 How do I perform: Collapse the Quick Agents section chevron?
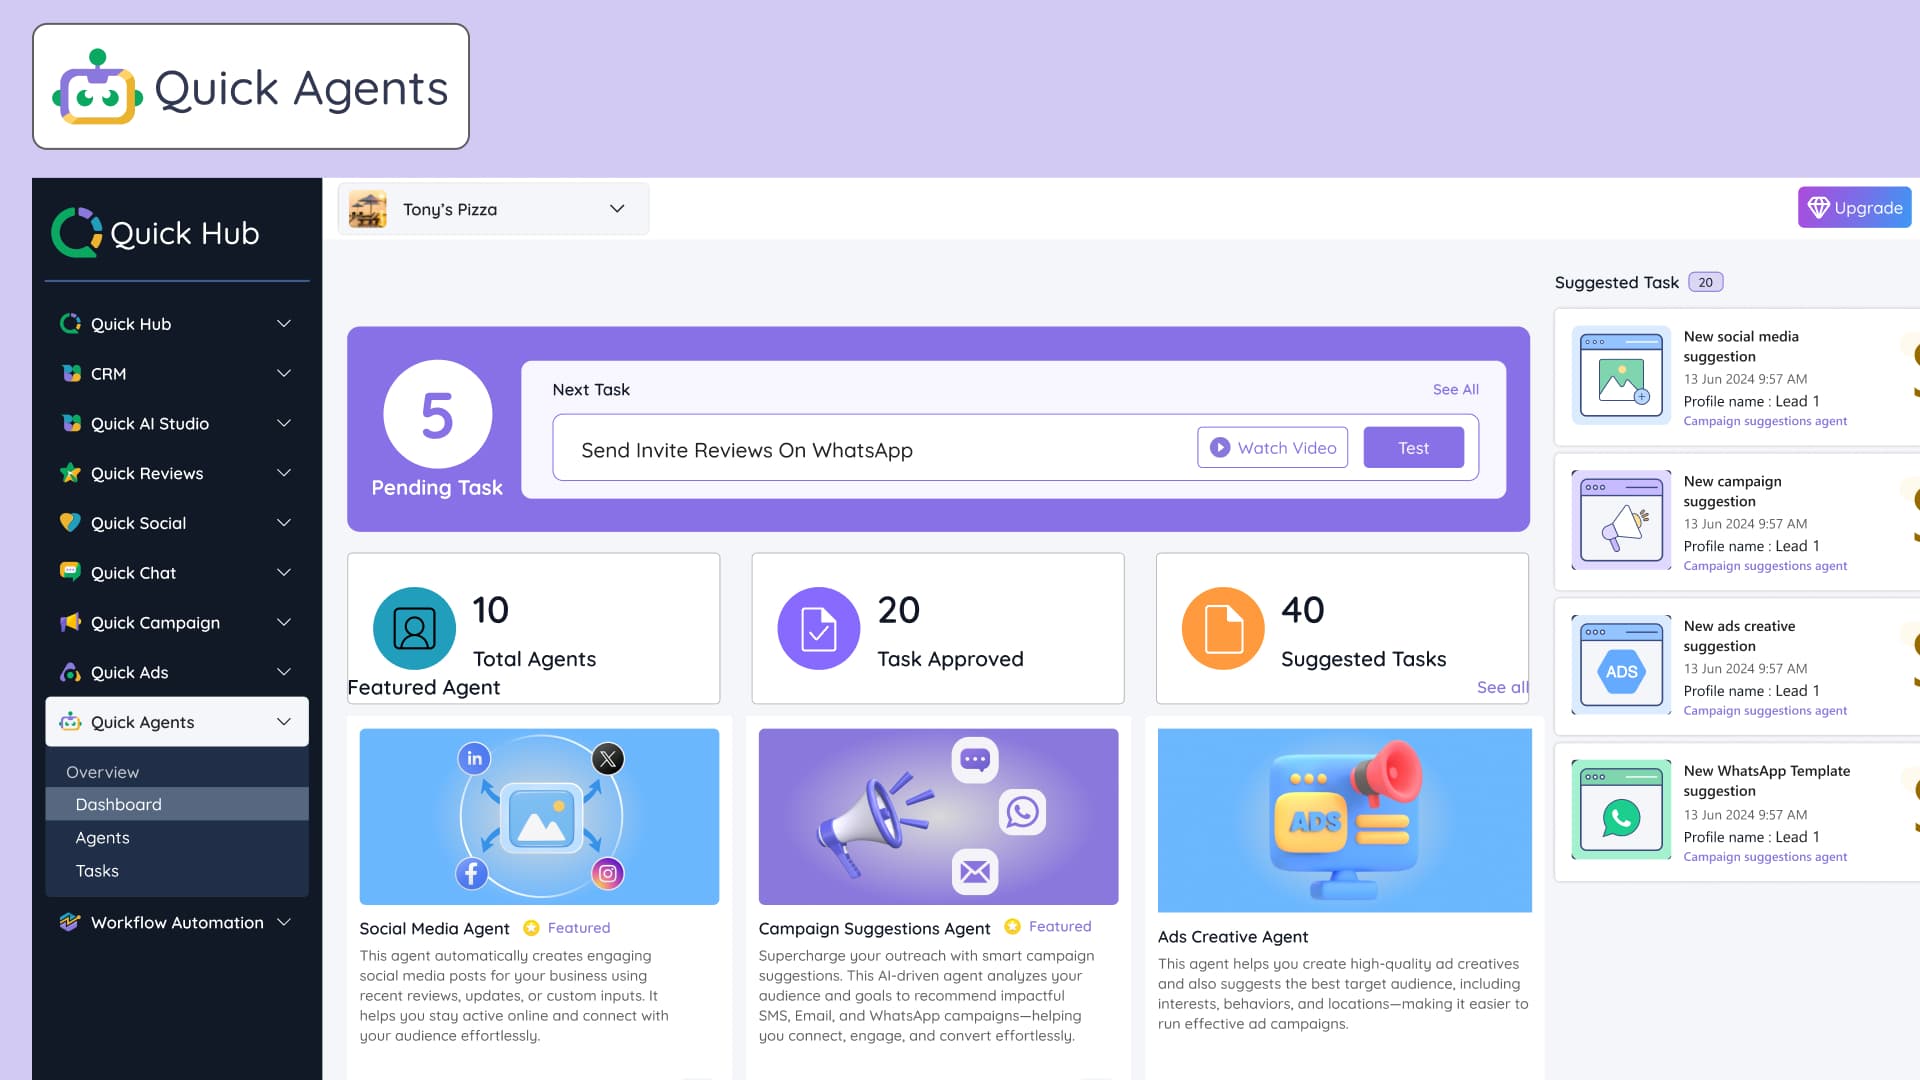[283, 721]
